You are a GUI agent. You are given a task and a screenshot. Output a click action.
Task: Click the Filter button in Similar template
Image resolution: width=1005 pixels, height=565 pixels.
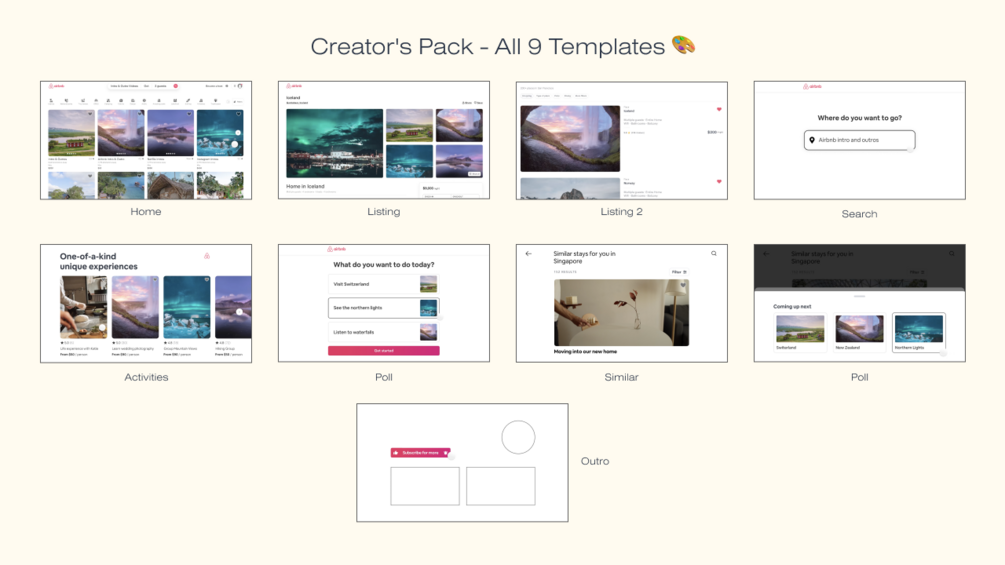pos(679,272)
